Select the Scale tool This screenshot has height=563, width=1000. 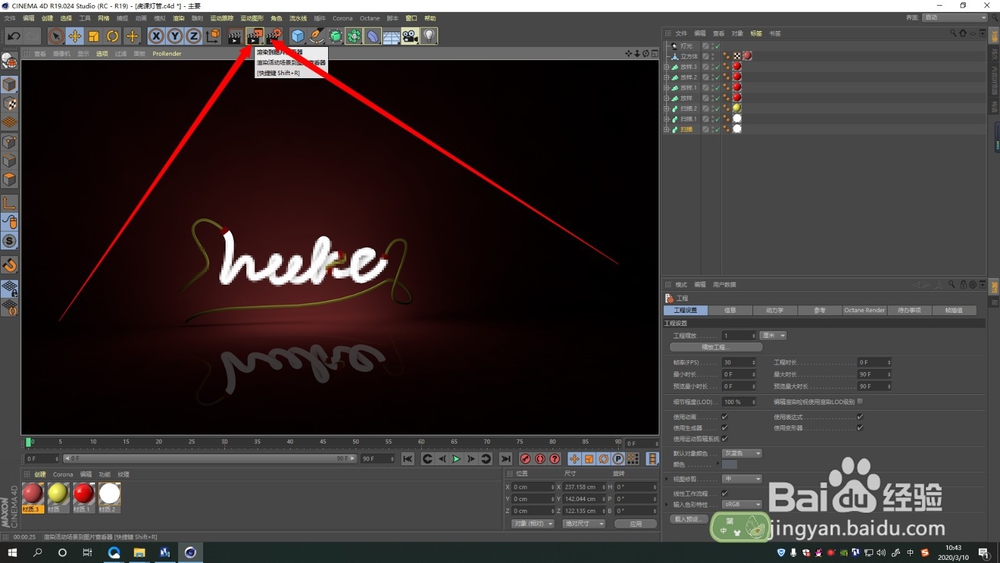(x=94, y=36)
